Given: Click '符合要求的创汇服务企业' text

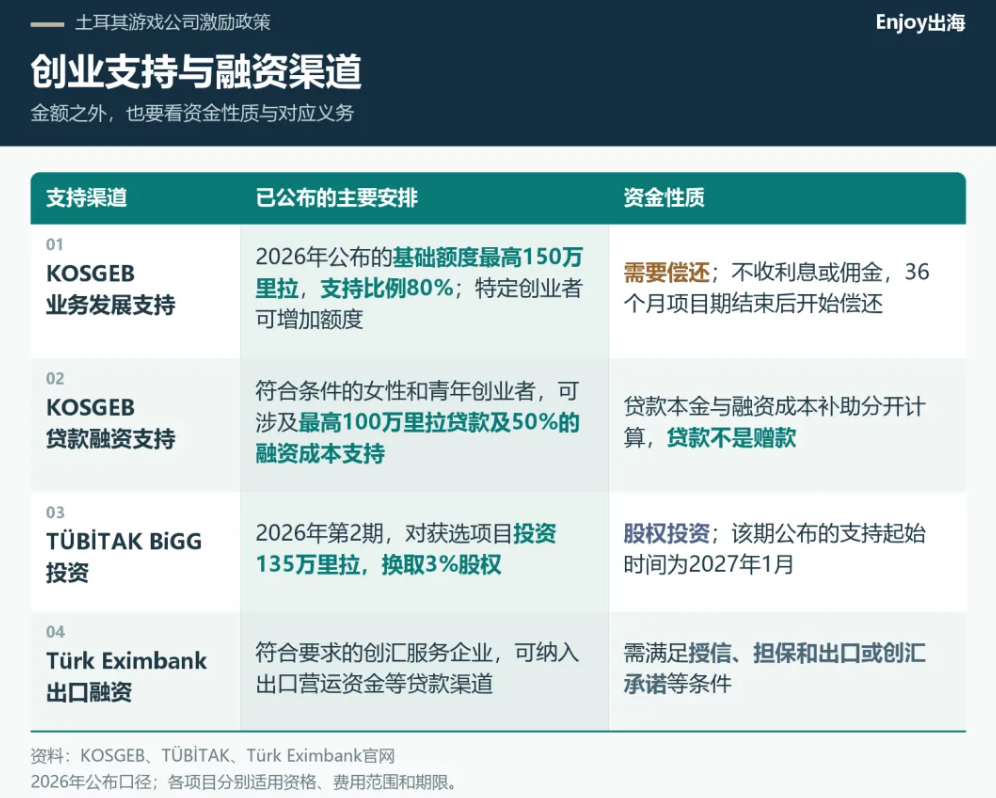Looking at the screenshot, I should click(x=374, y=653).
